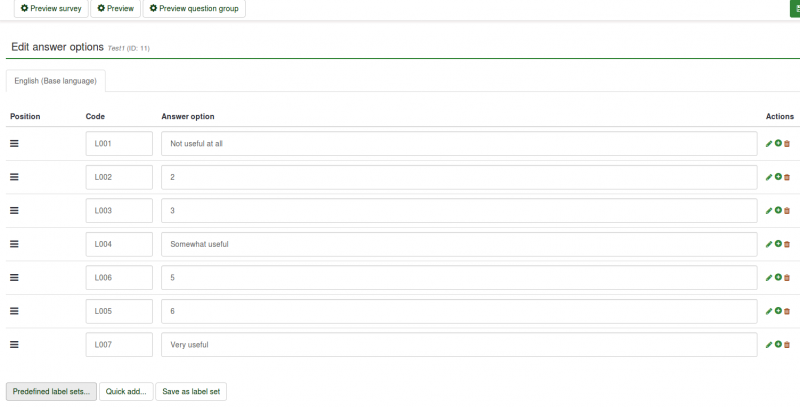800x407 pixels.
Task: Open the English (Base language) tab
Action: pos(56,80)
